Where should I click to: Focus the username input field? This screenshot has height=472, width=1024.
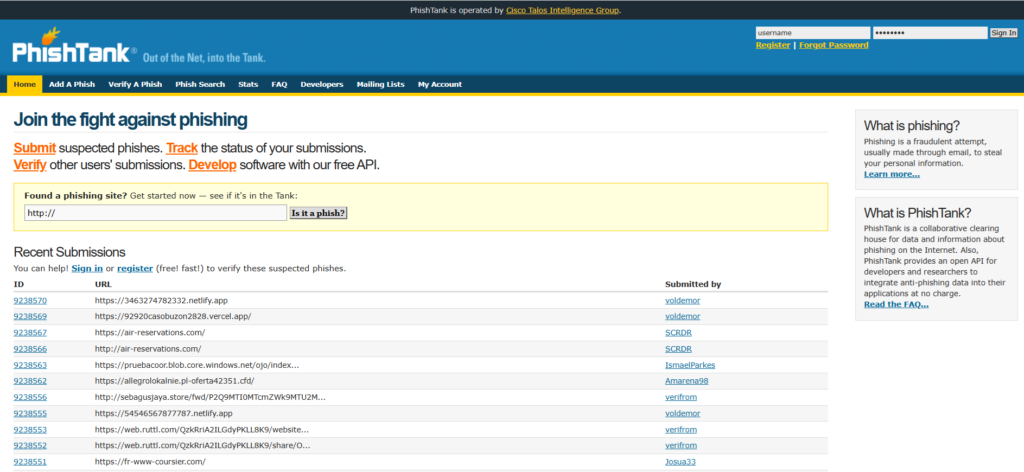pyautogui.click(x=812, y=33)
